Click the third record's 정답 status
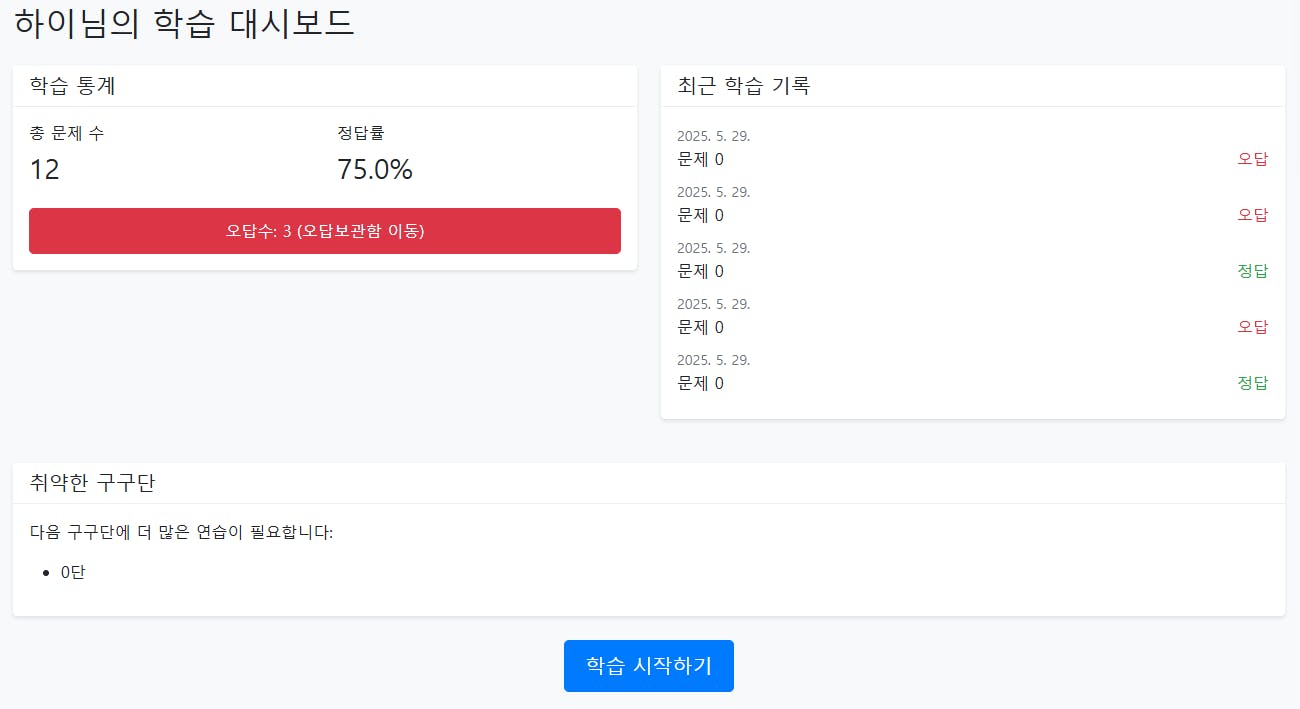 pyautogui.click(x=1252, y=271)
